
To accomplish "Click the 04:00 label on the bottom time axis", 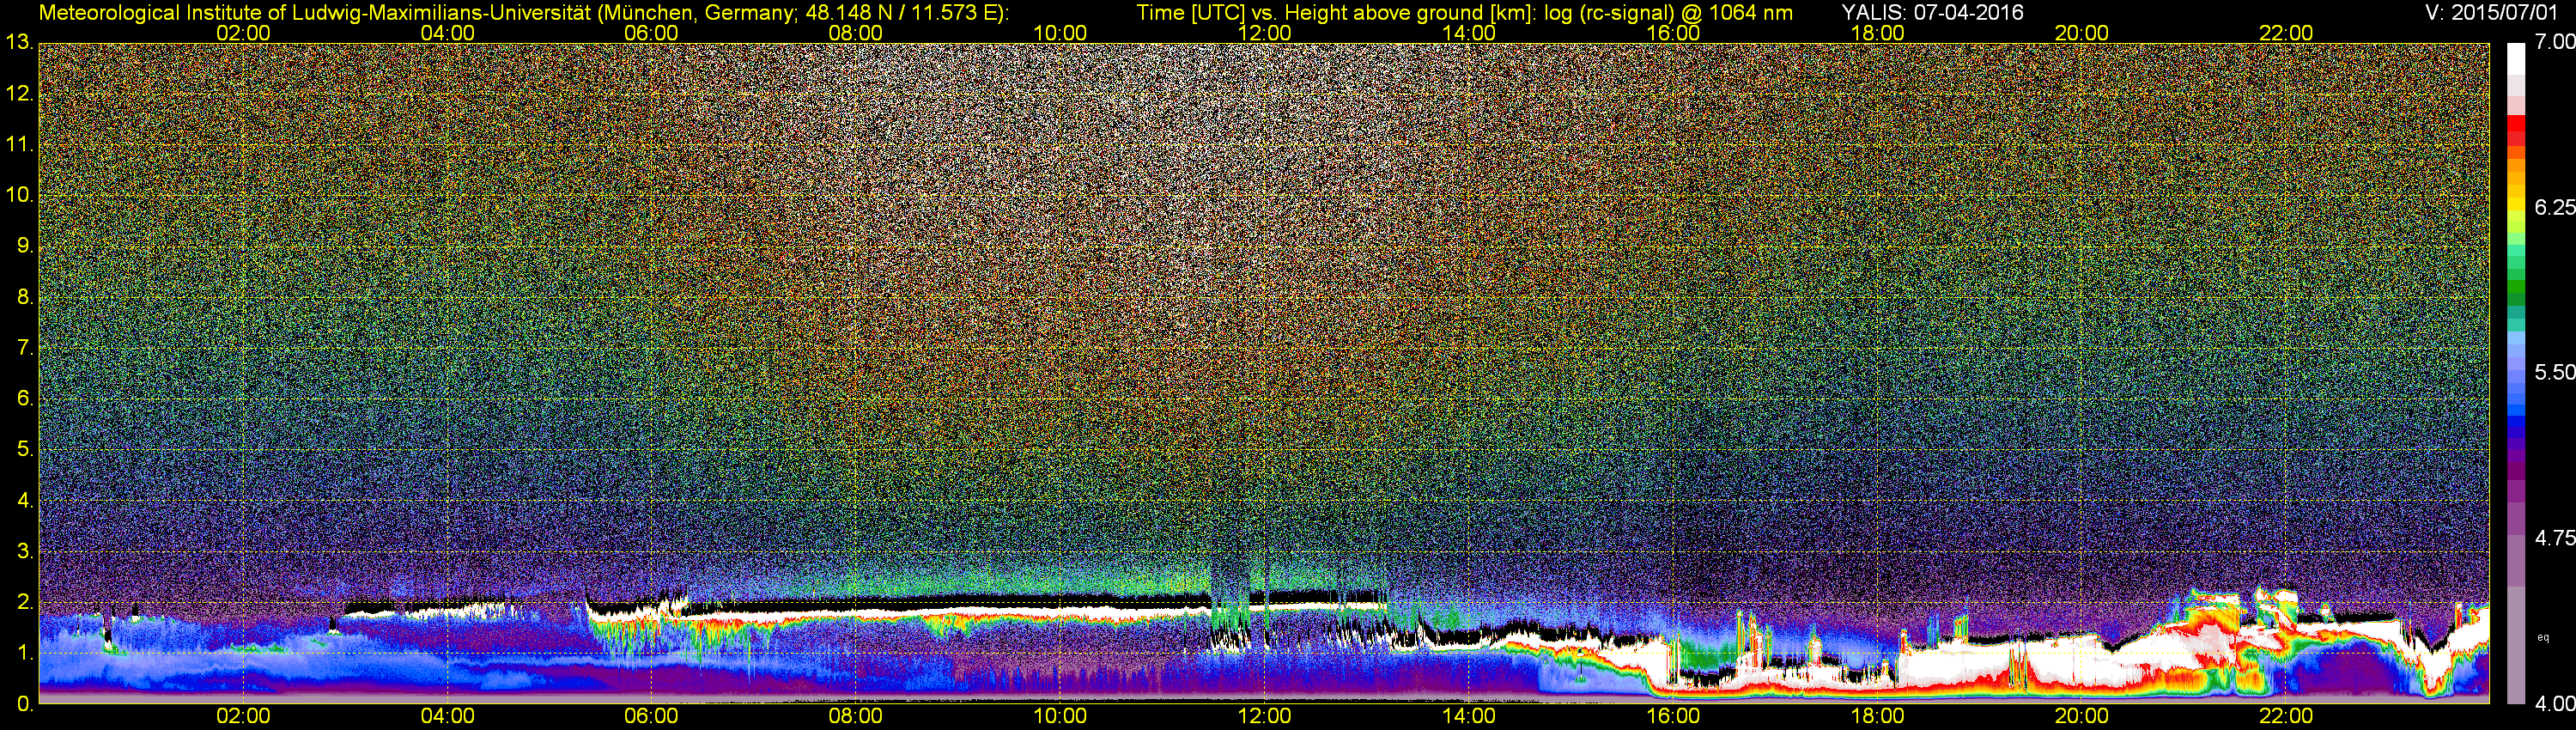I will (x=447, y=716).
